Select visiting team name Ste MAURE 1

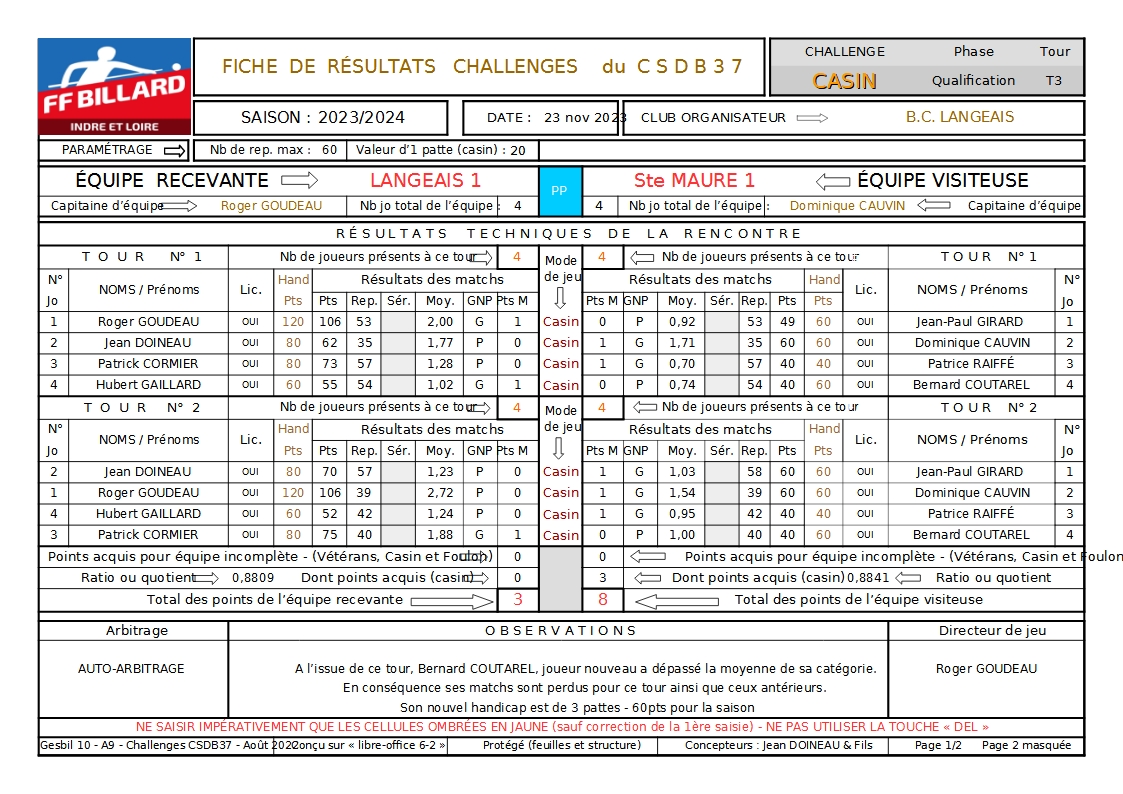[694, 180]
